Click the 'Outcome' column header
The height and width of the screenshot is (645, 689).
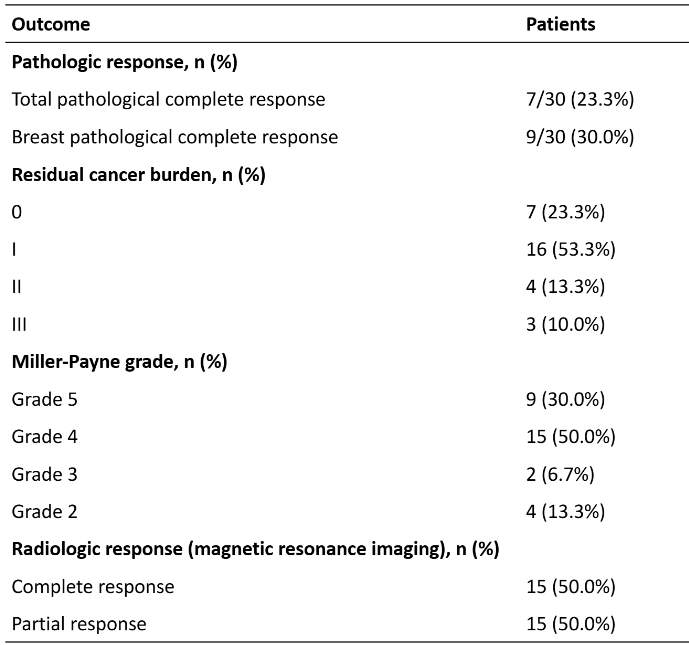[x=51, y=24]
